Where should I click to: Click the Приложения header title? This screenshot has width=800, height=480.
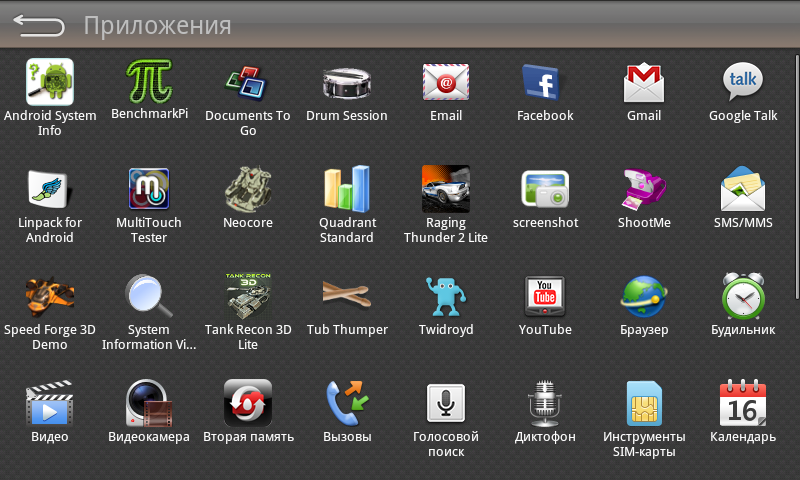click(x=157, y=26)
